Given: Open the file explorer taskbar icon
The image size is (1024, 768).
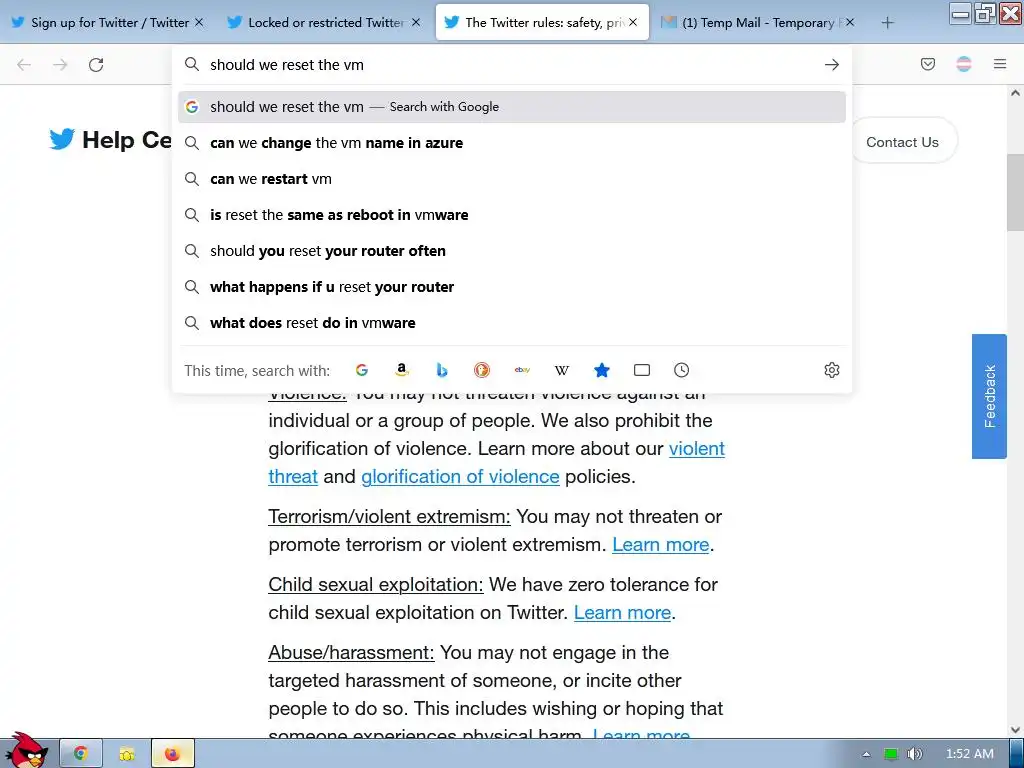Looking at the screenshot, I should pos(127,754).
